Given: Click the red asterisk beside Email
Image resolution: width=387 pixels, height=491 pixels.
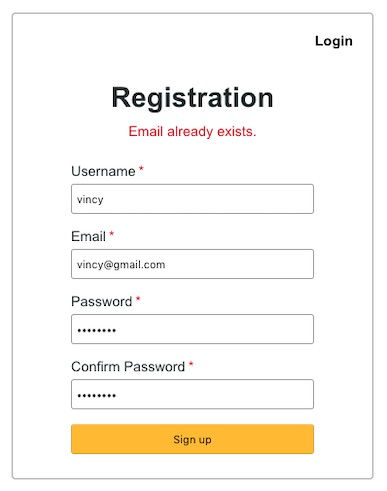Looking at the screenshot, I should click(x=112, y=234).
